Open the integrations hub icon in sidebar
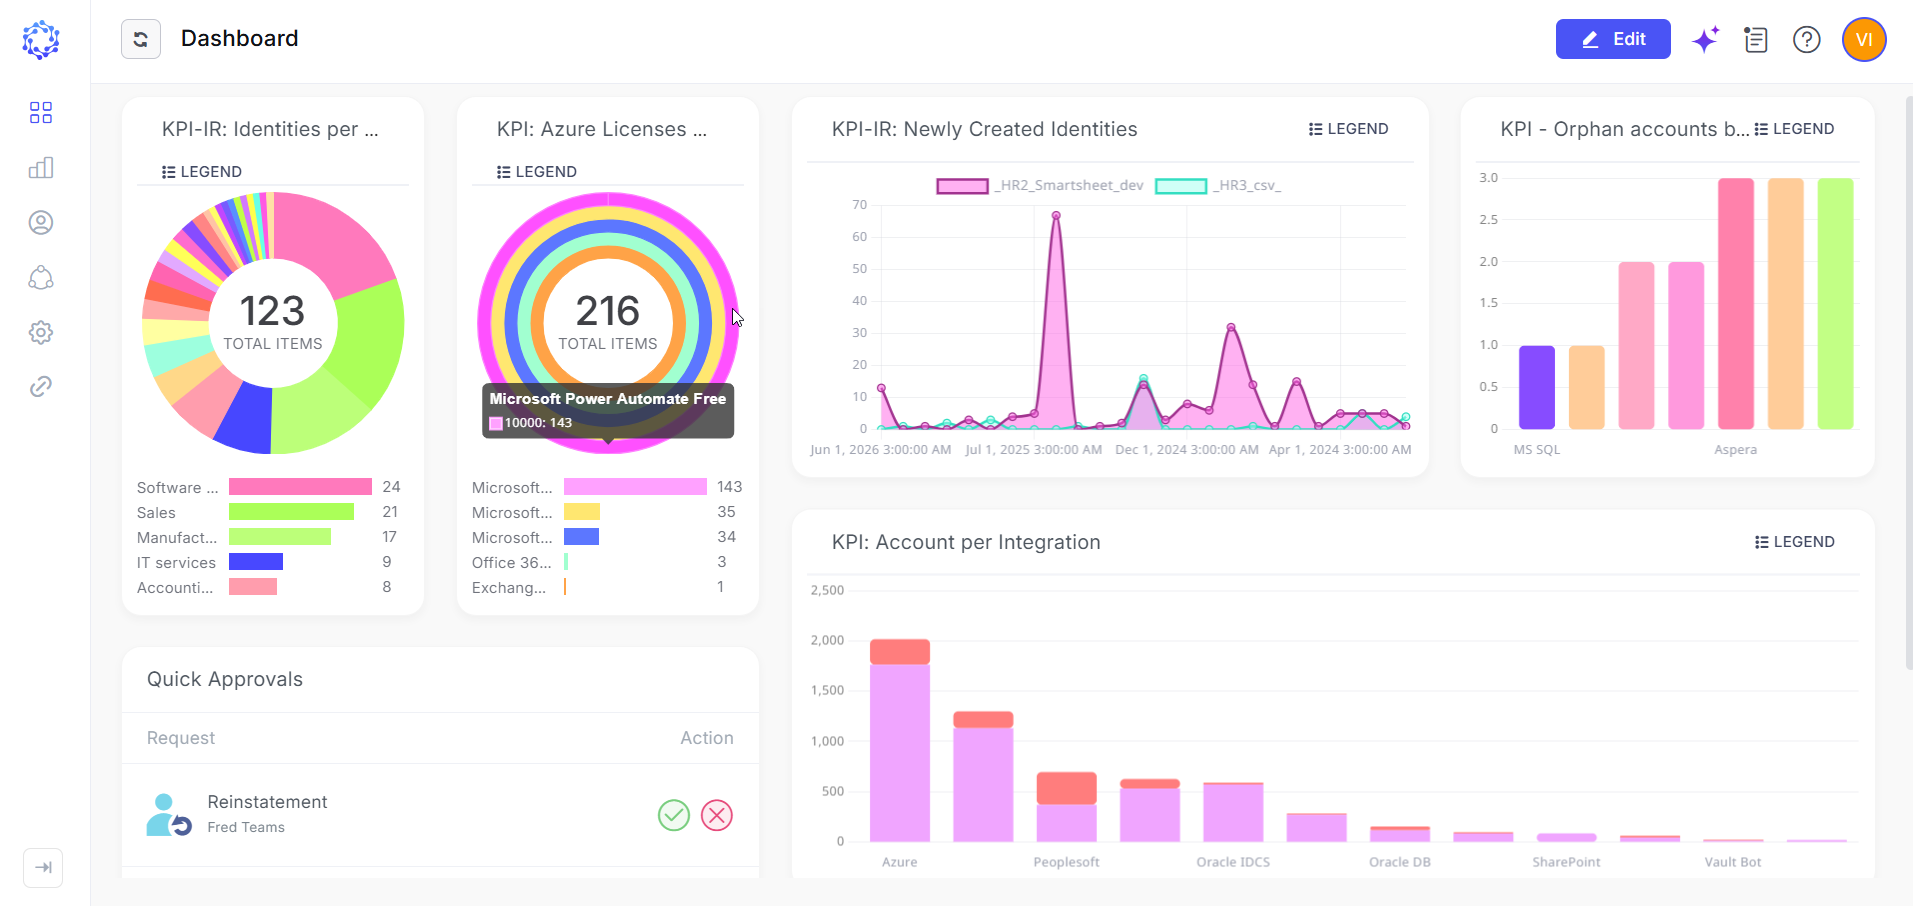Viewport: 1913px width, 906px height. (41, 277)
